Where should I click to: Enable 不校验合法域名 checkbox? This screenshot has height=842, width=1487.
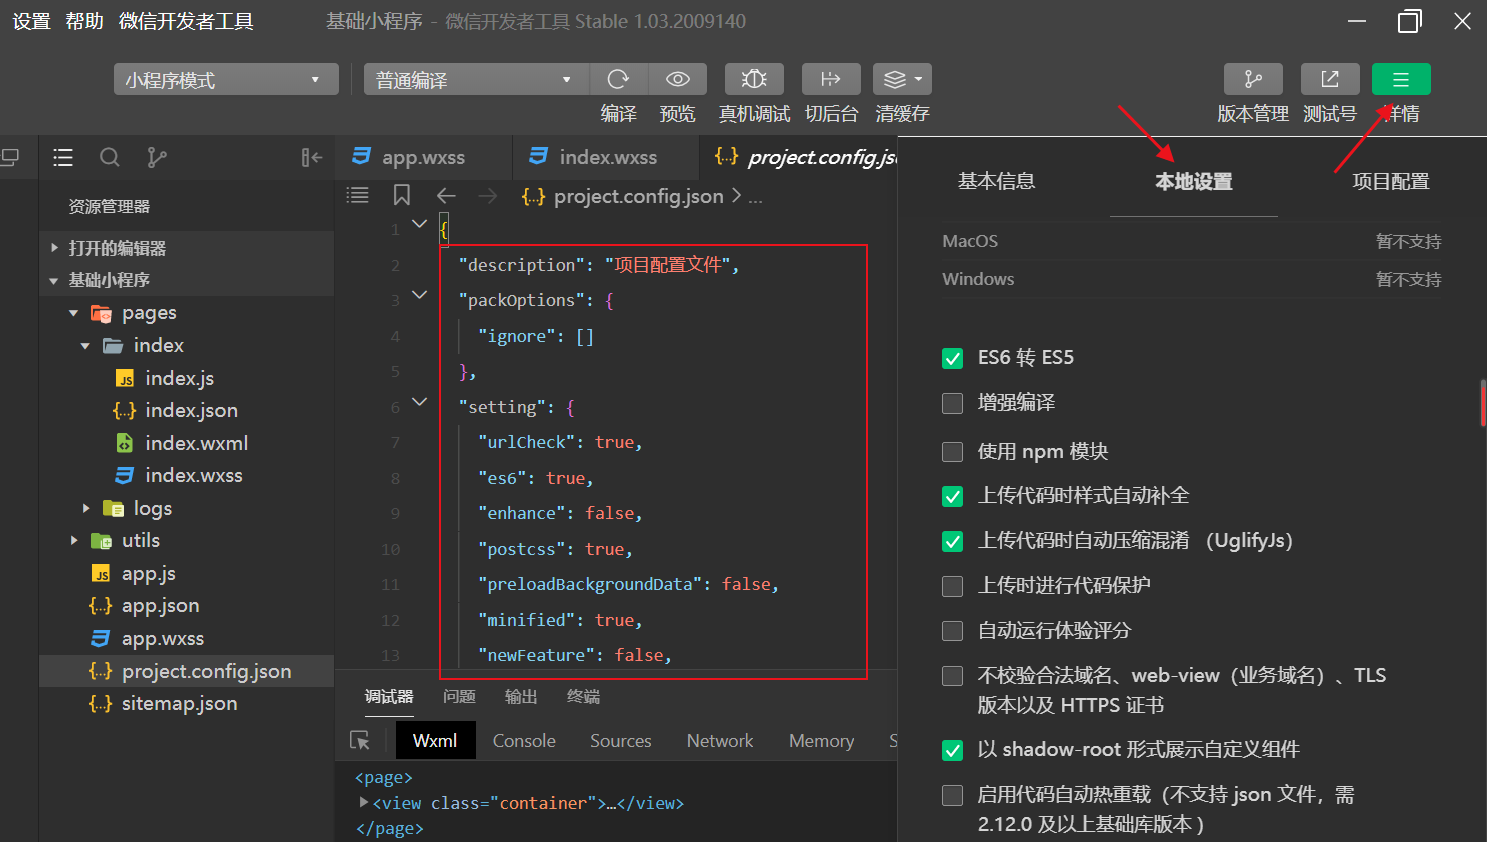click(952, 676)
